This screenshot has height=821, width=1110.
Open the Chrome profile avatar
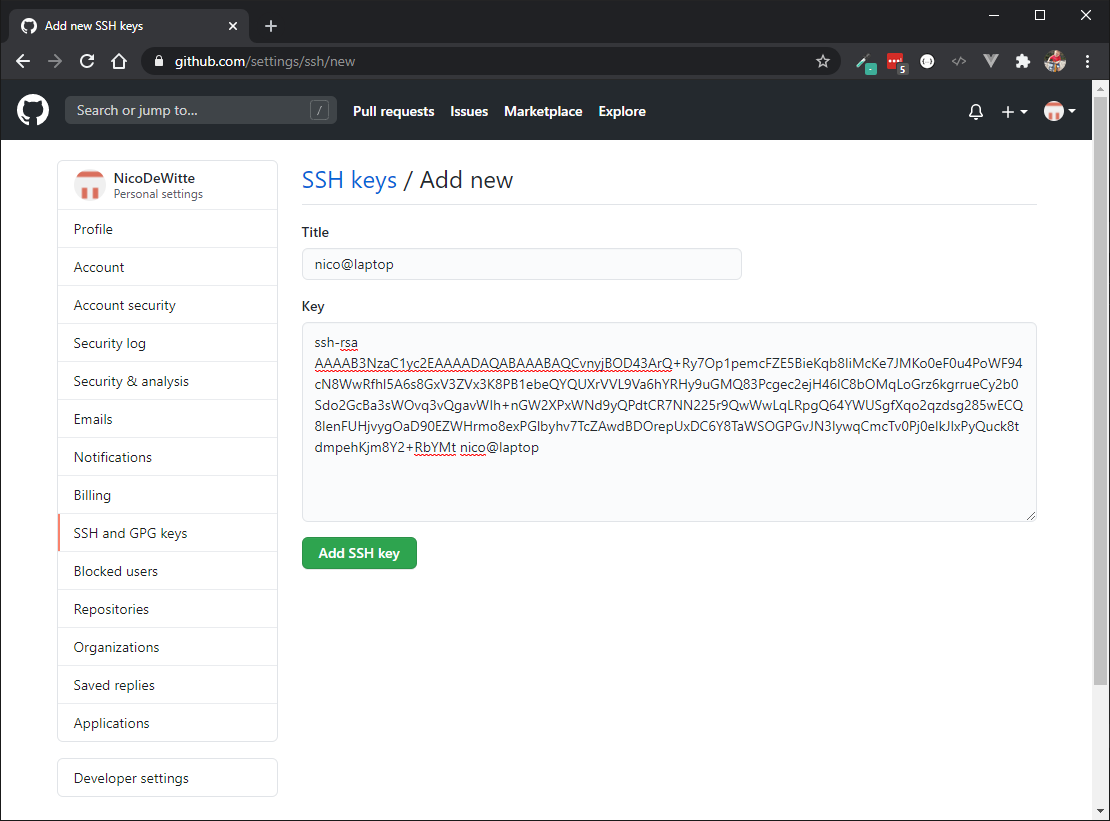pos(1055,62)
